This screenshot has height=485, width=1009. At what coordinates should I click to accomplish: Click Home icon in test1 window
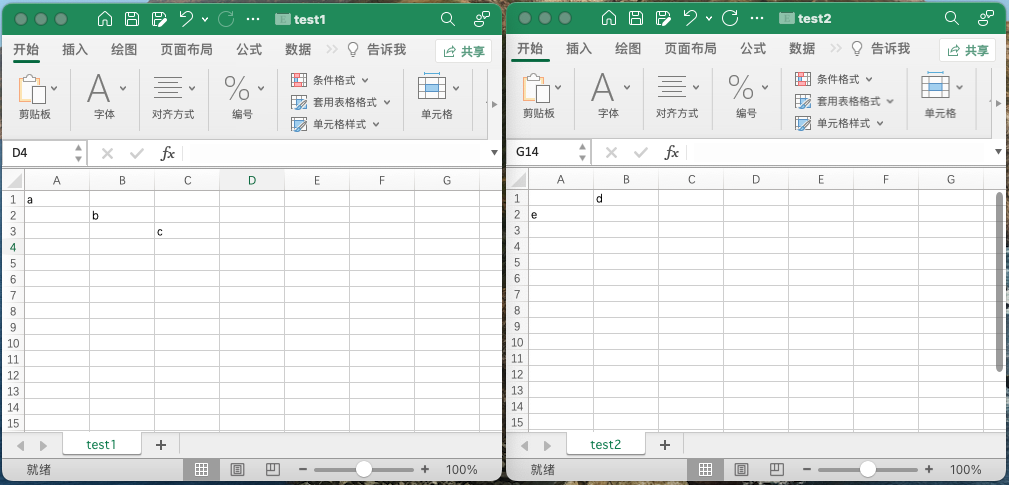point(104,19)
